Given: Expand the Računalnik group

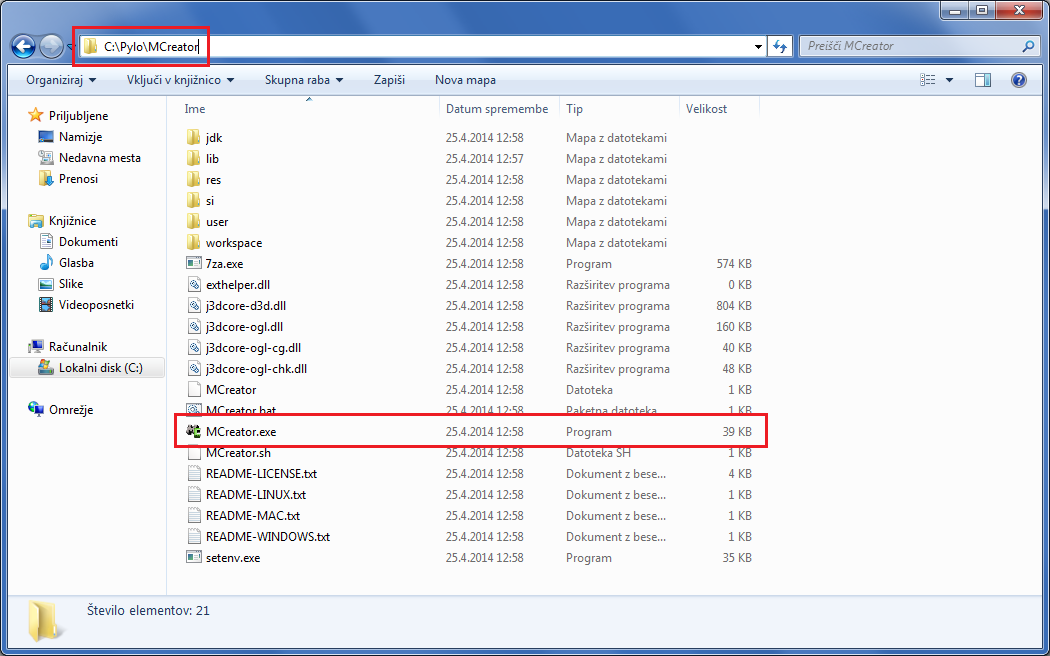Looking at the screenshot, I should [78, 347].
